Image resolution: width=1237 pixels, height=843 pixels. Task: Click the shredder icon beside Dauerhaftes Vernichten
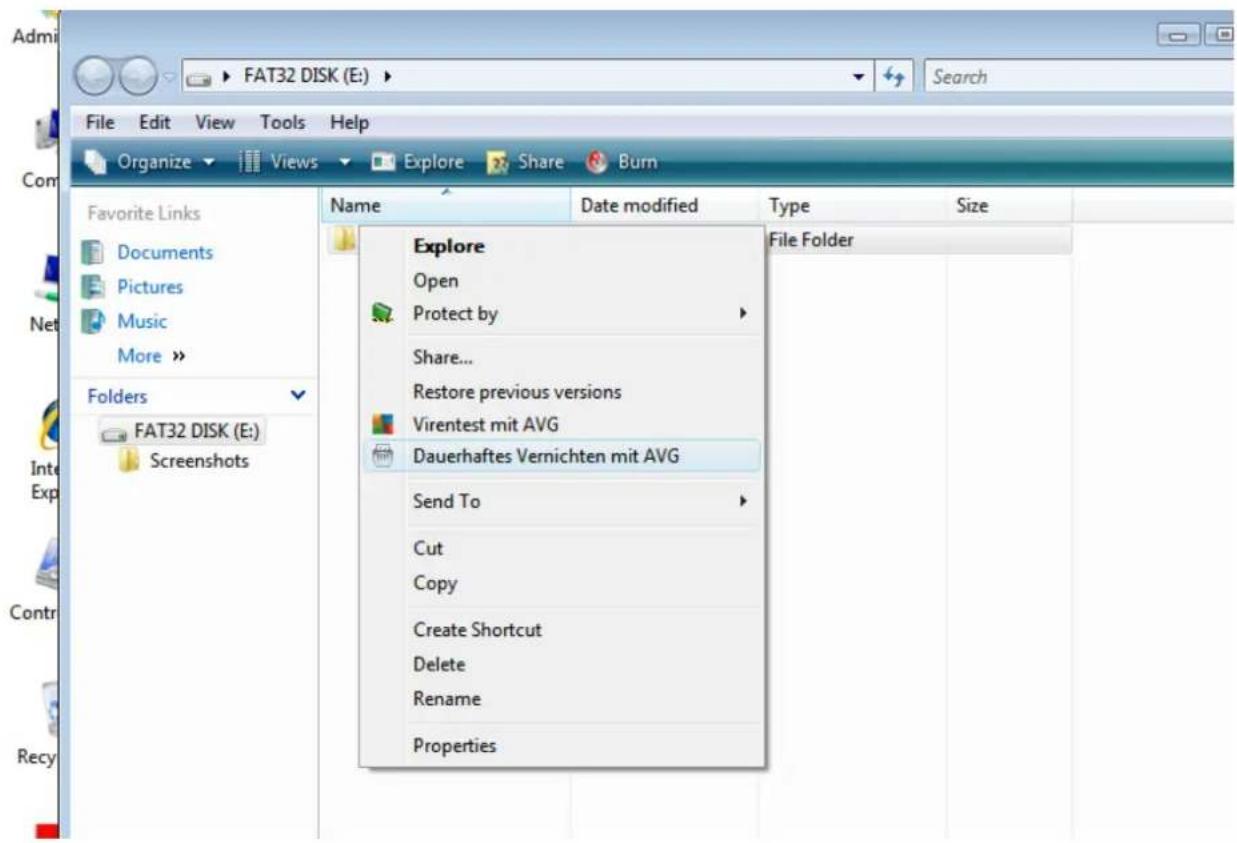click(x=382, y=456)
